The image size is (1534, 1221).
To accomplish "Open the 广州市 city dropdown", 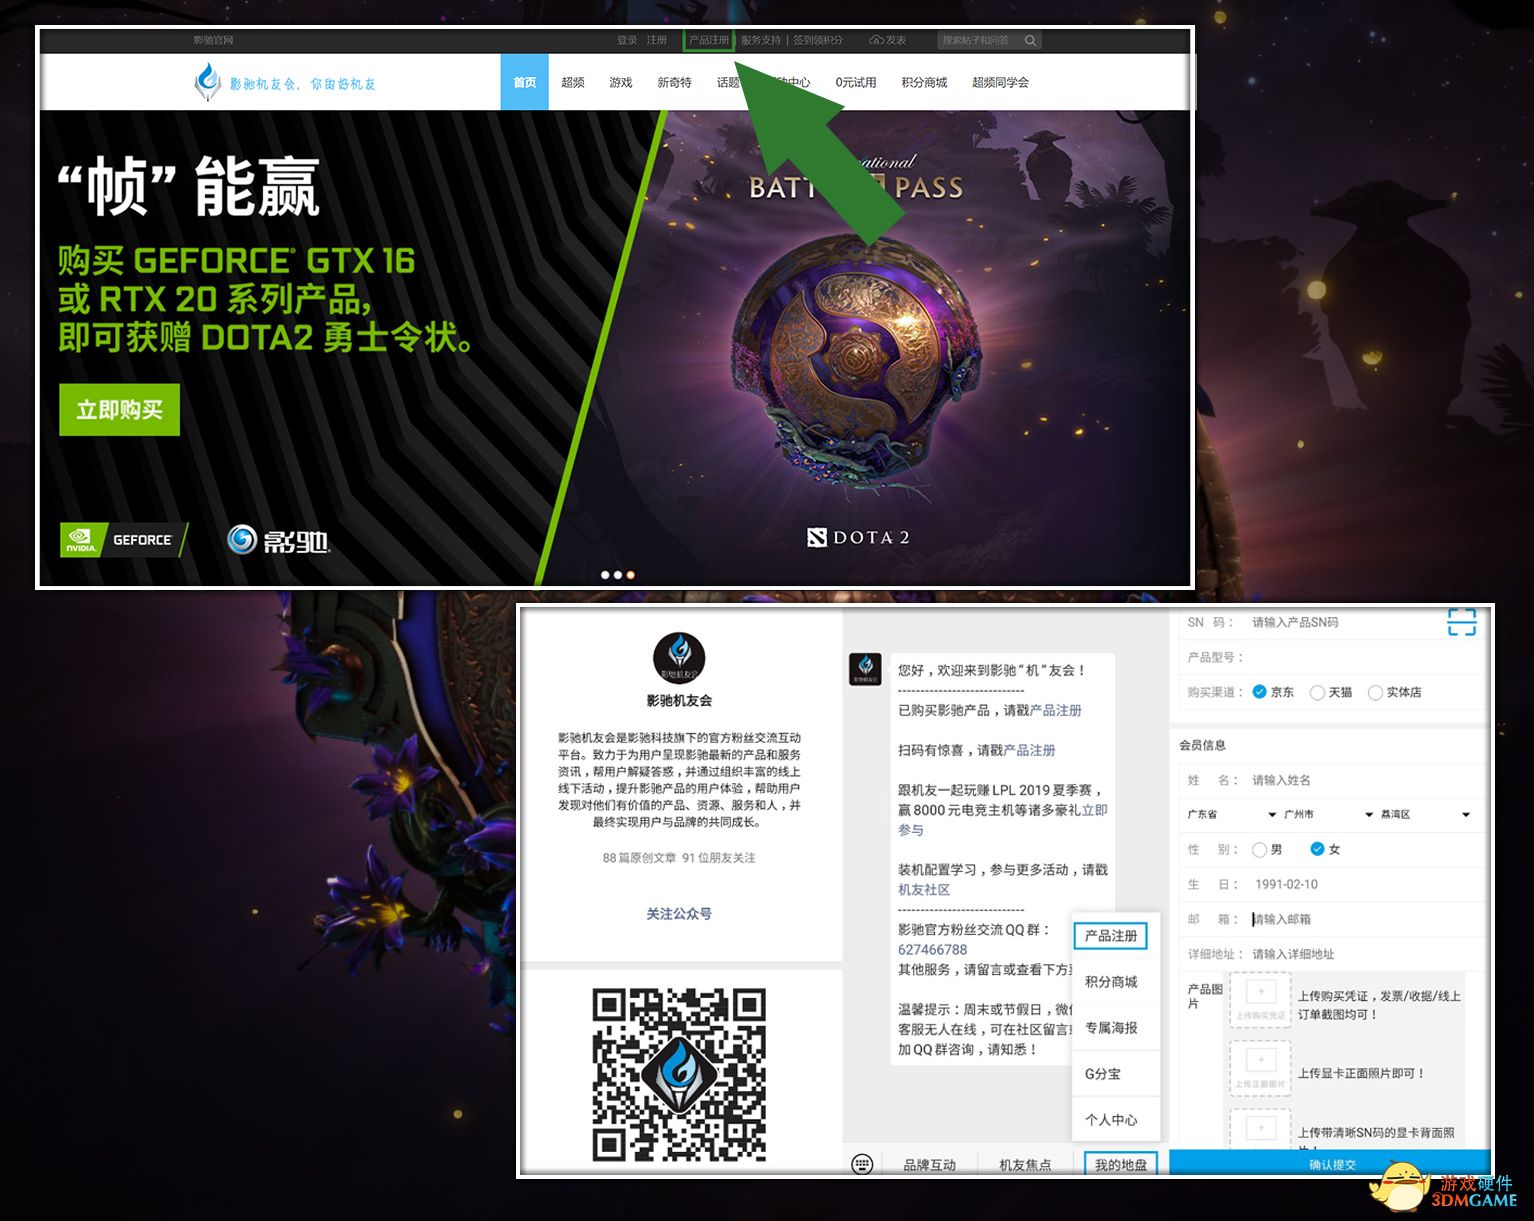I will point(1328,815).
